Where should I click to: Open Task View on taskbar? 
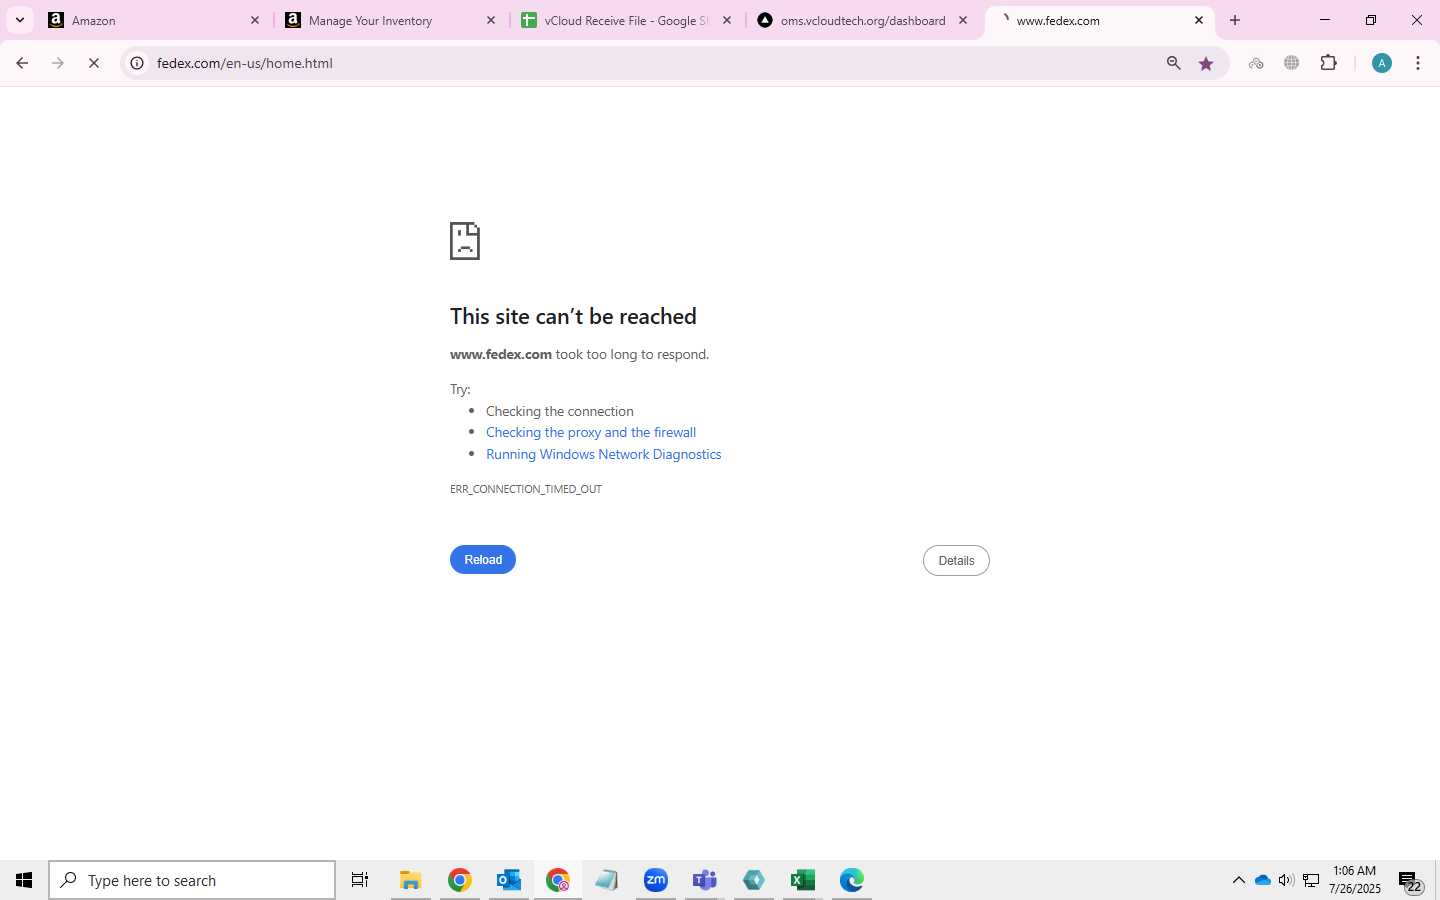tap(360, 880)
